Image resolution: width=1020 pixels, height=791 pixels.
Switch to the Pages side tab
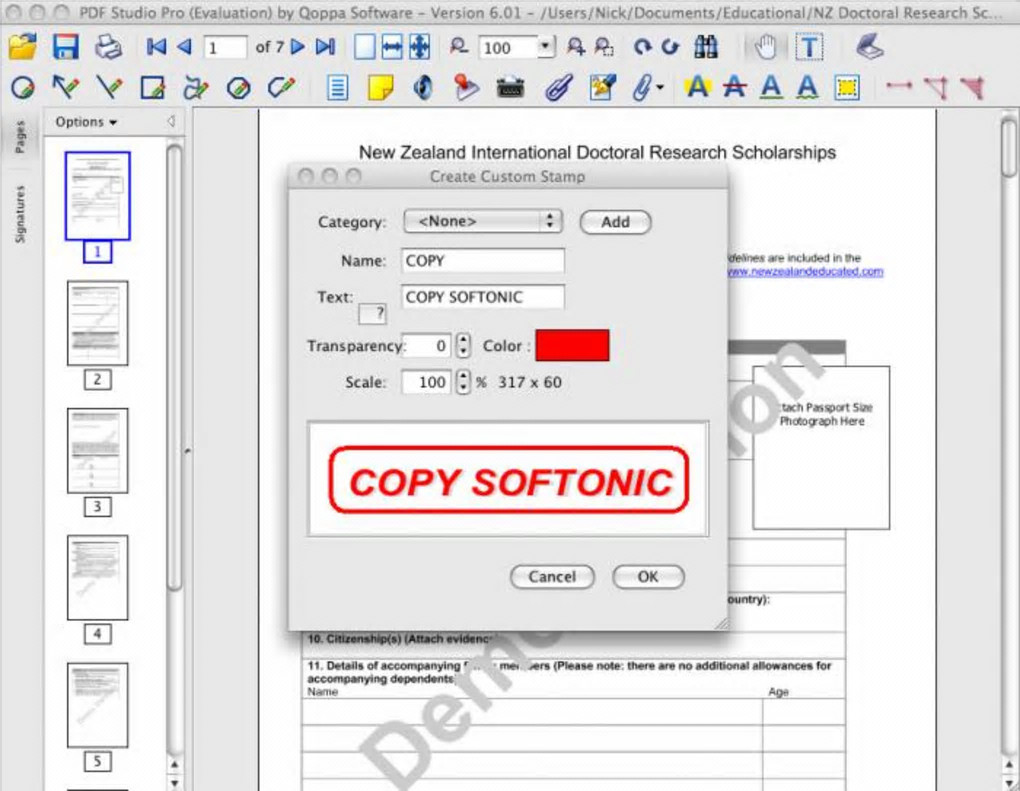click(20, 137)
